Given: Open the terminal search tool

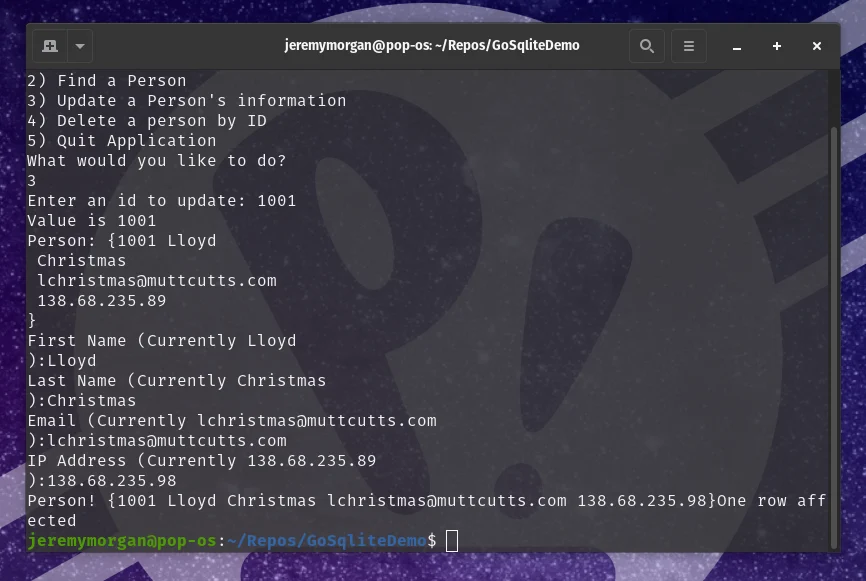Looking at the screenshot, I should coord(647,46).
